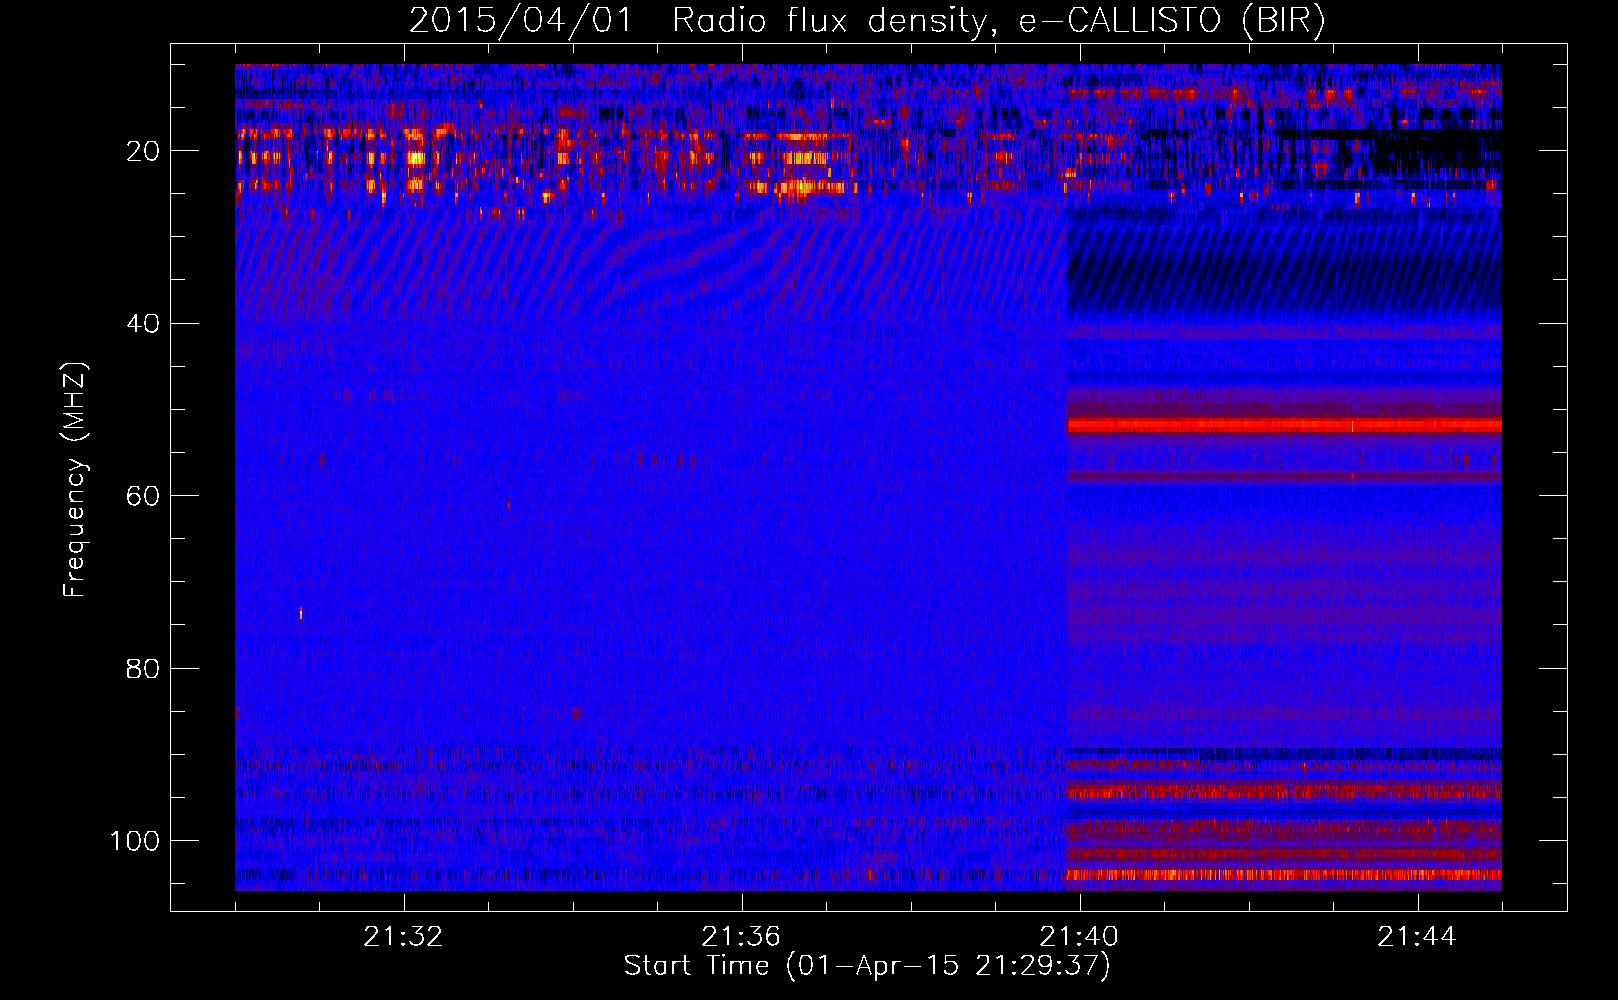This screenshot has height=1000, width=1618.
Task: Click the 40 MHz frequency tick label
Action: tap(143, 323)
